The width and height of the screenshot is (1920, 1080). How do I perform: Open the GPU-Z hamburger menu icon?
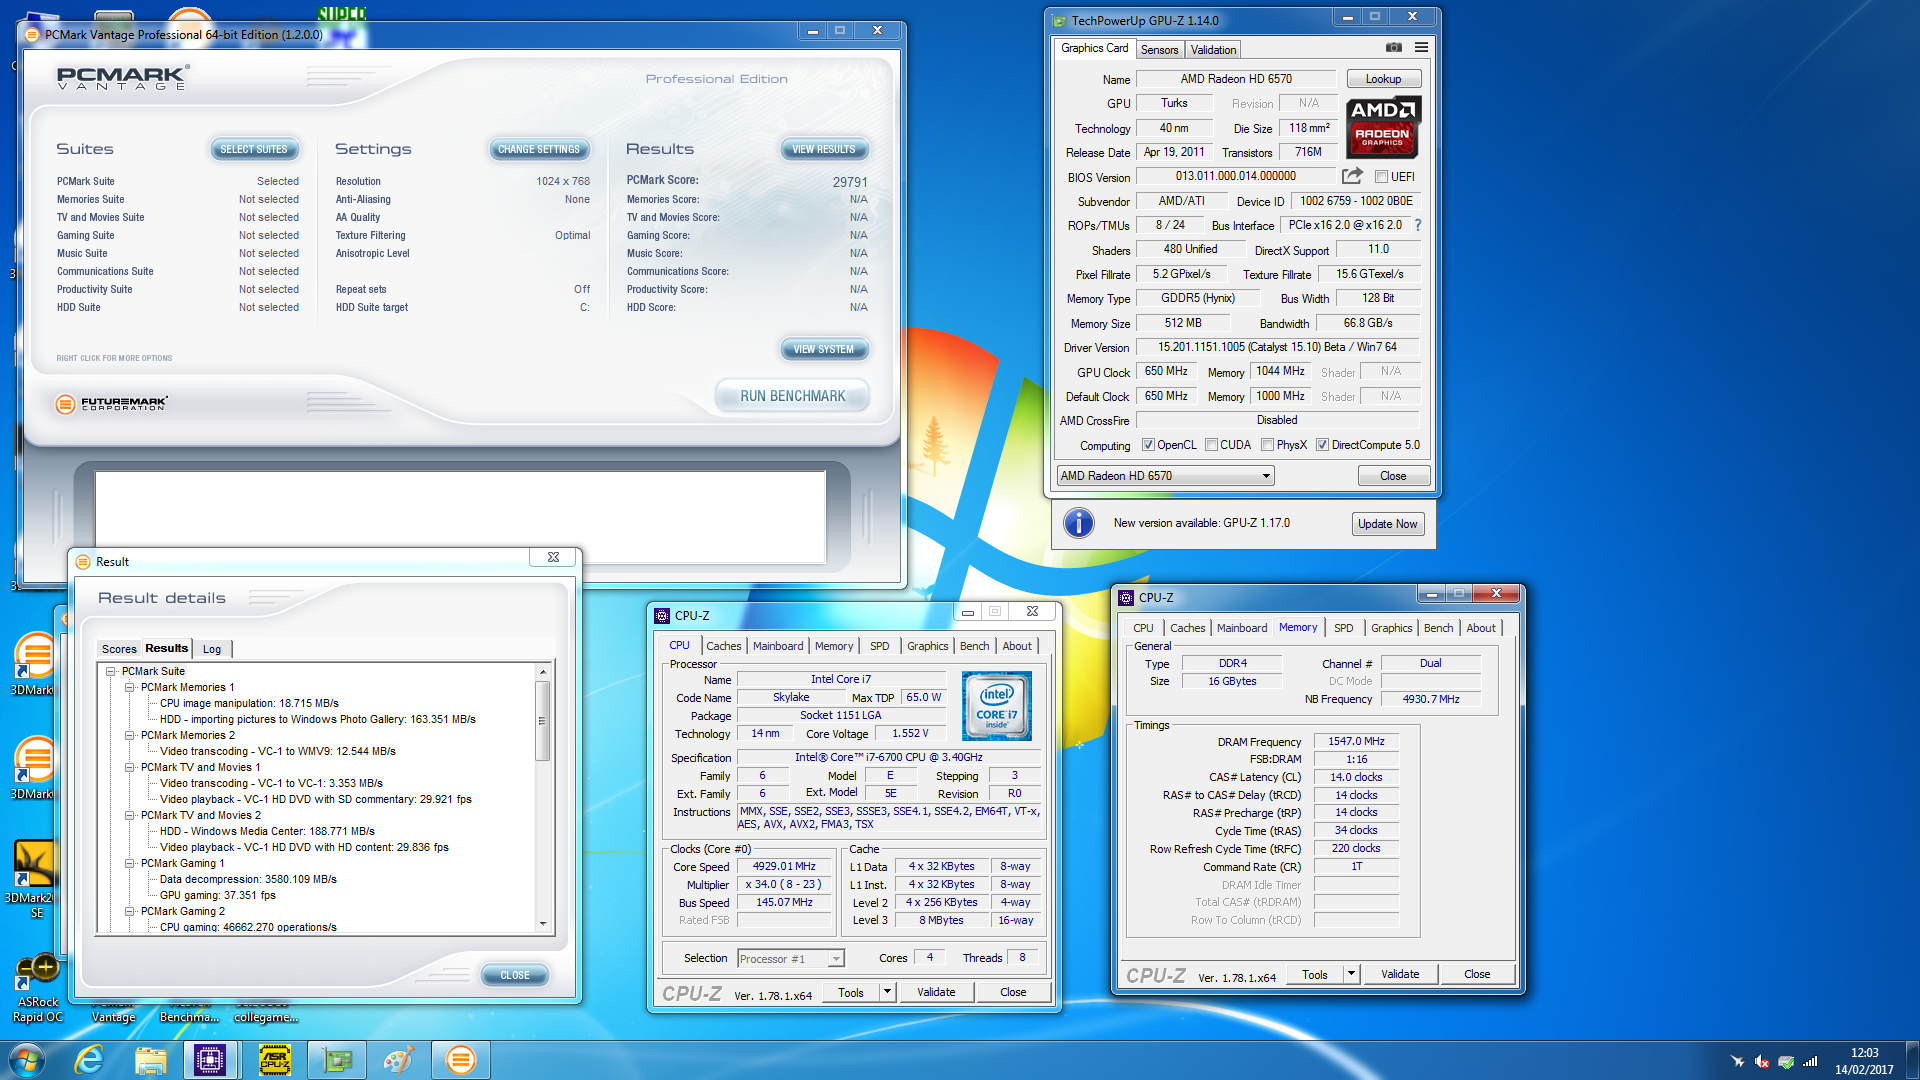click(x=1421, y=47)
